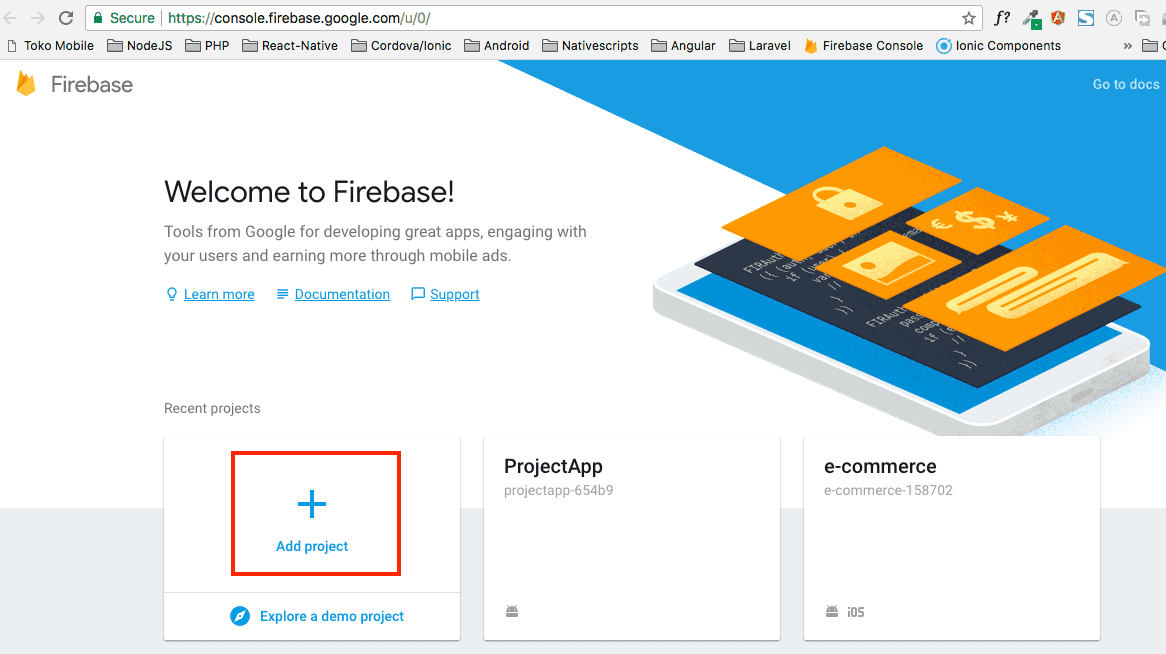This screenshot has height=654, width=1166.
Task: Reload the page with the refresh icon
Action: pyautogui.click(x=67, y=18)
